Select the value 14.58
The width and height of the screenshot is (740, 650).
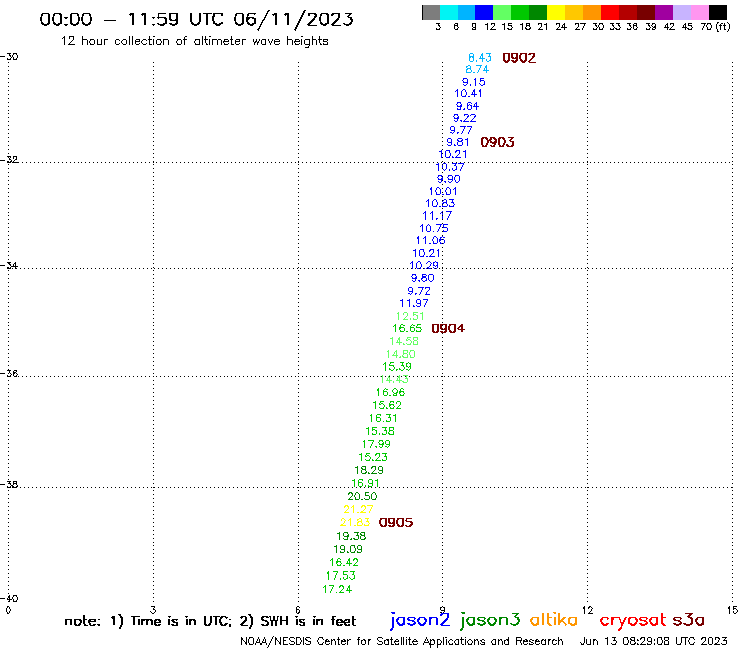tap(404, 341)
